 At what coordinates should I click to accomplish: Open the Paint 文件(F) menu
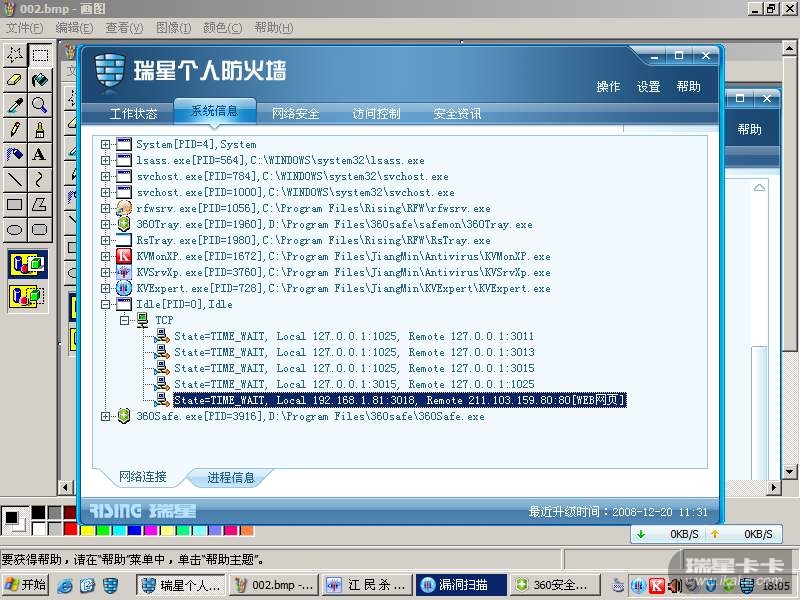pos(23,28)
